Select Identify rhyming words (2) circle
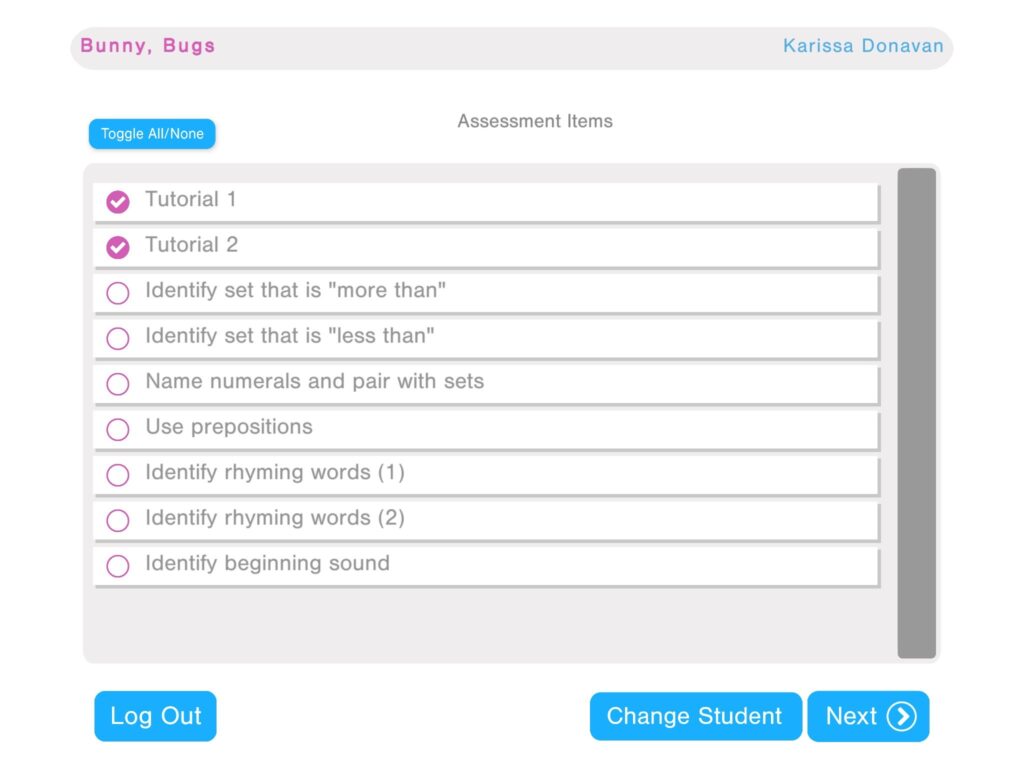This screenshot has width=1024, height=768. coord(118,520)
